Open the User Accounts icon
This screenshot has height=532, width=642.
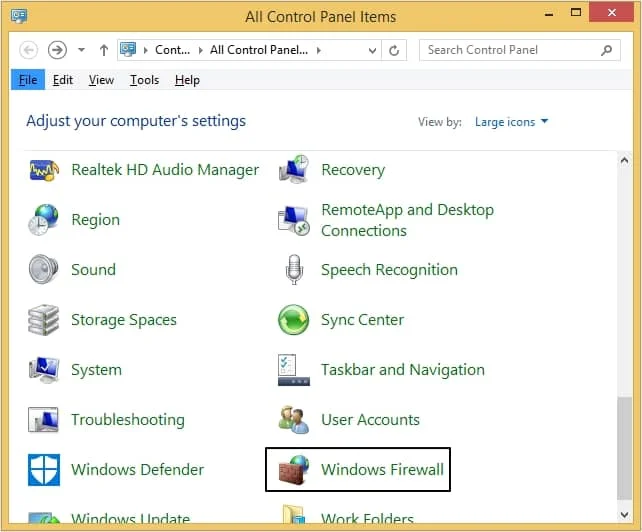click(294, 420)
